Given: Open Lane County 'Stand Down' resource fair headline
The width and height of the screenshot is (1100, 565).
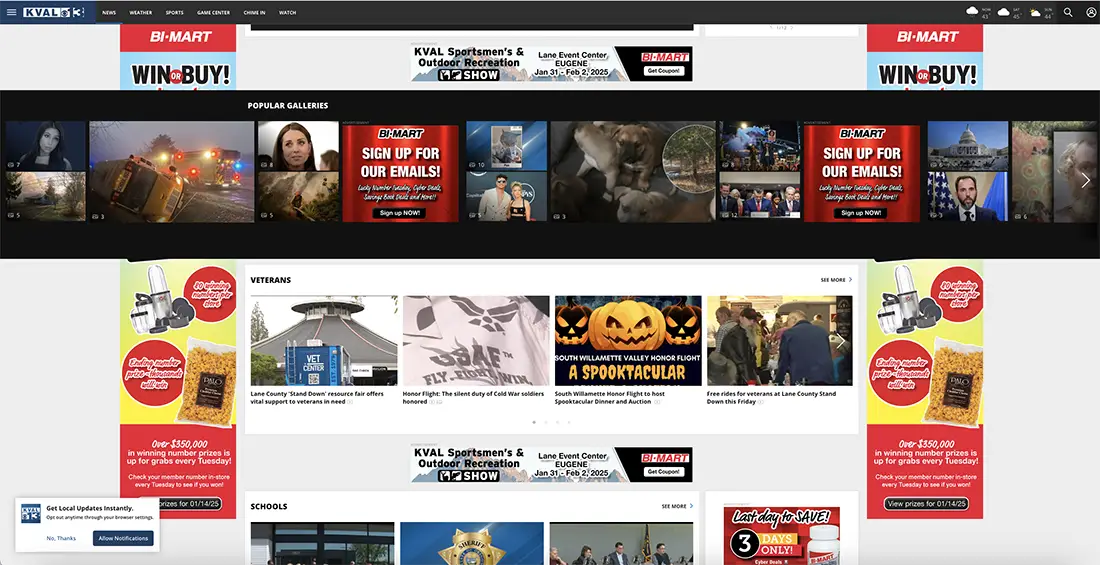Looking at the screenshot, I should (317, 398).
